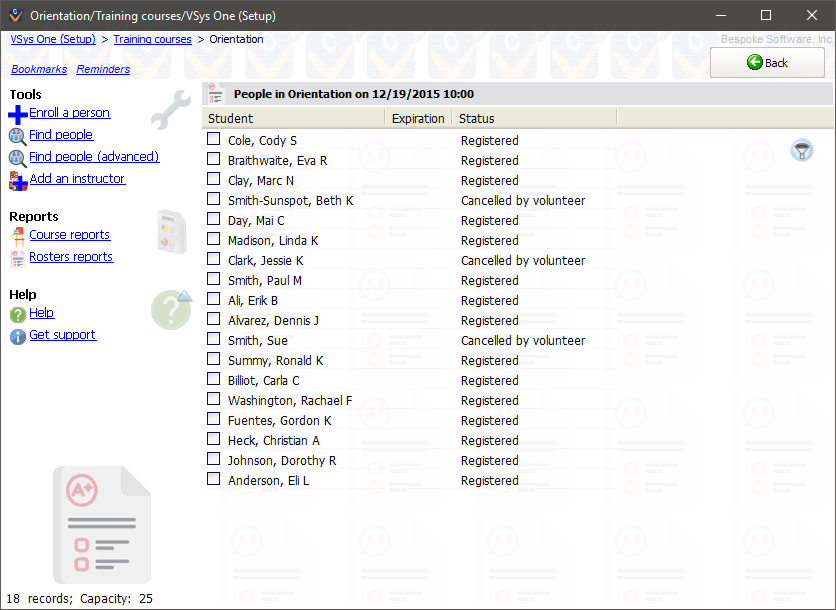Screen dimensions: 836x610
Task: Select the Enroll a person plus icon
Action: [17, 113]
